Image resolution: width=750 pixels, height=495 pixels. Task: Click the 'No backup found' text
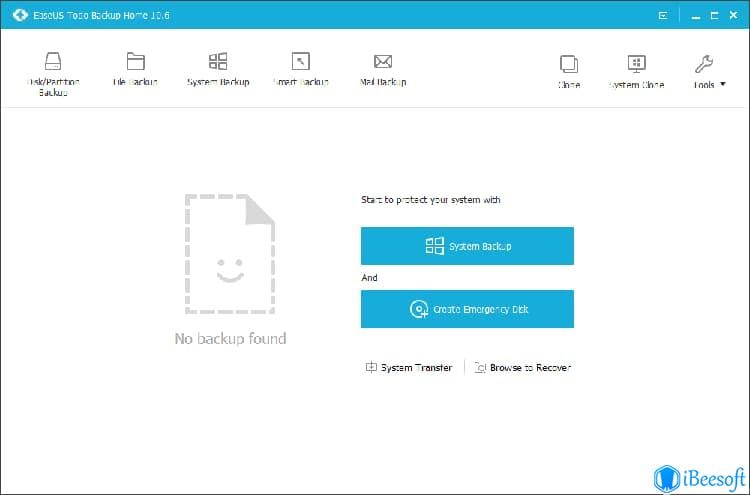(231, 339)
